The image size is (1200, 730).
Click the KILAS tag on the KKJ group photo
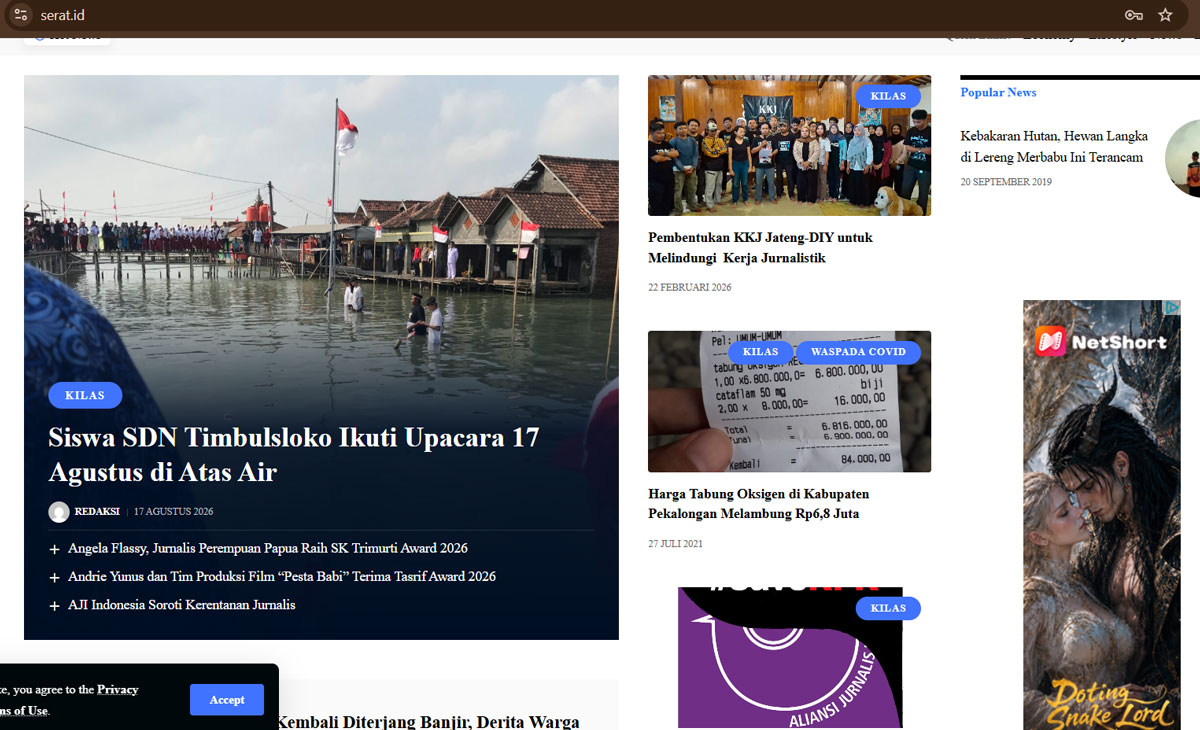click(888, 97)
